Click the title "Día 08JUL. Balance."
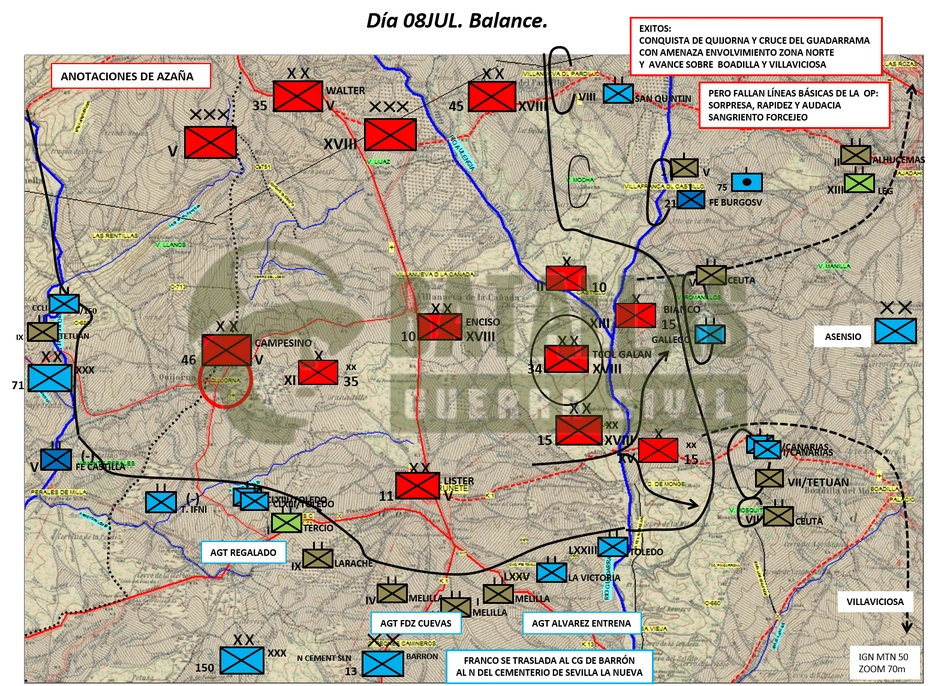The width and height of the screenshot is (935, 686). (x=457, y=21)
